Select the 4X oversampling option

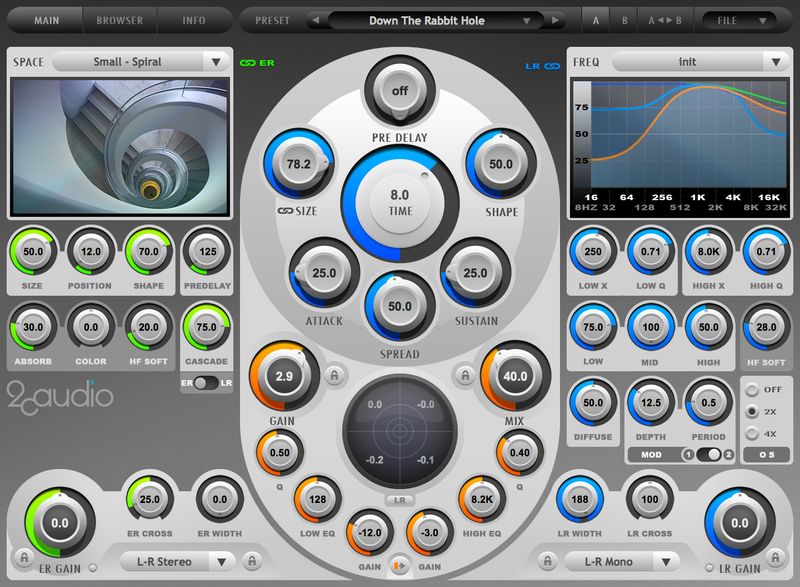752,433
